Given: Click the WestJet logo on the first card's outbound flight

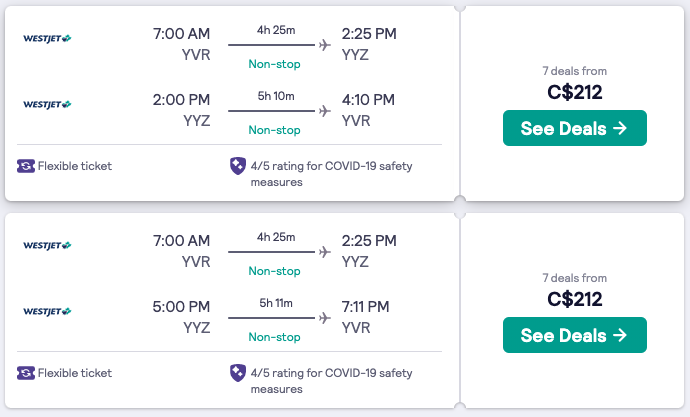Looking at the screenshot, I should click(47, 39).
